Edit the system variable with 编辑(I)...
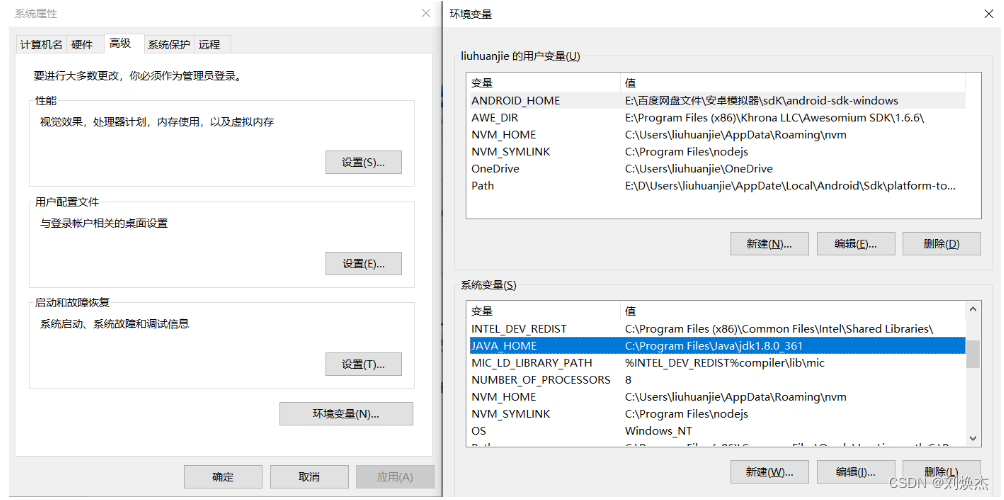The image size is (1004, 500). tap(855, 472)
